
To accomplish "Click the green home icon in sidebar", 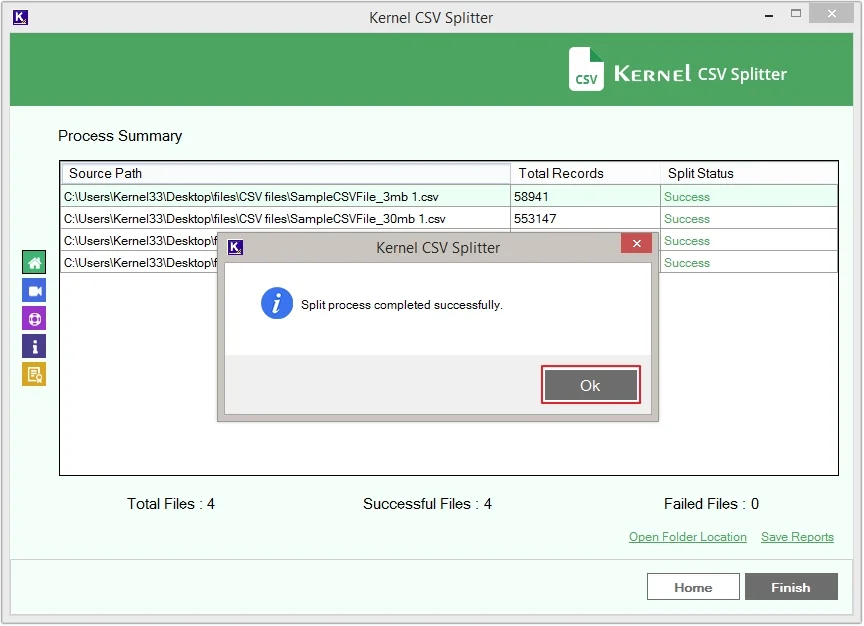I will click(34, 263).
